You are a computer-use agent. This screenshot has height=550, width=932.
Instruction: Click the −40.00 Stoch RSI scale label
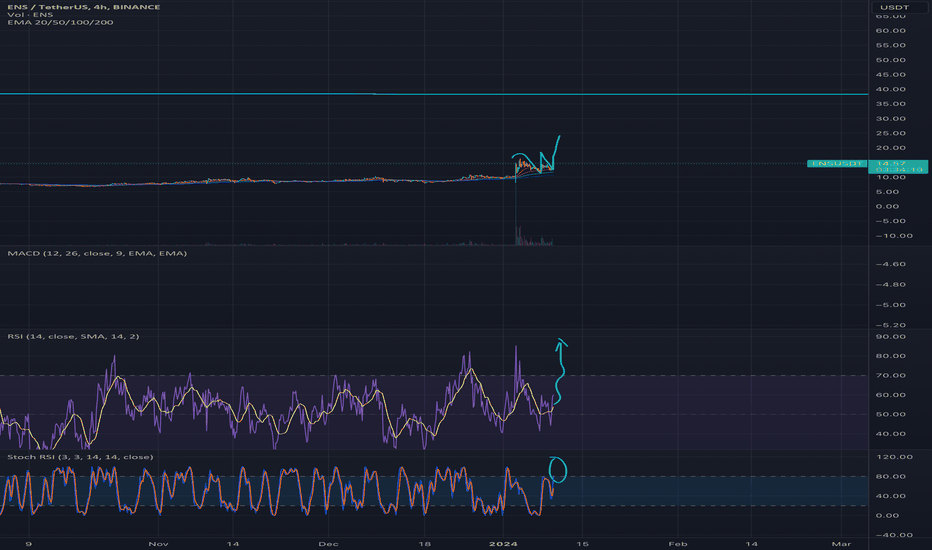(894, 535)
